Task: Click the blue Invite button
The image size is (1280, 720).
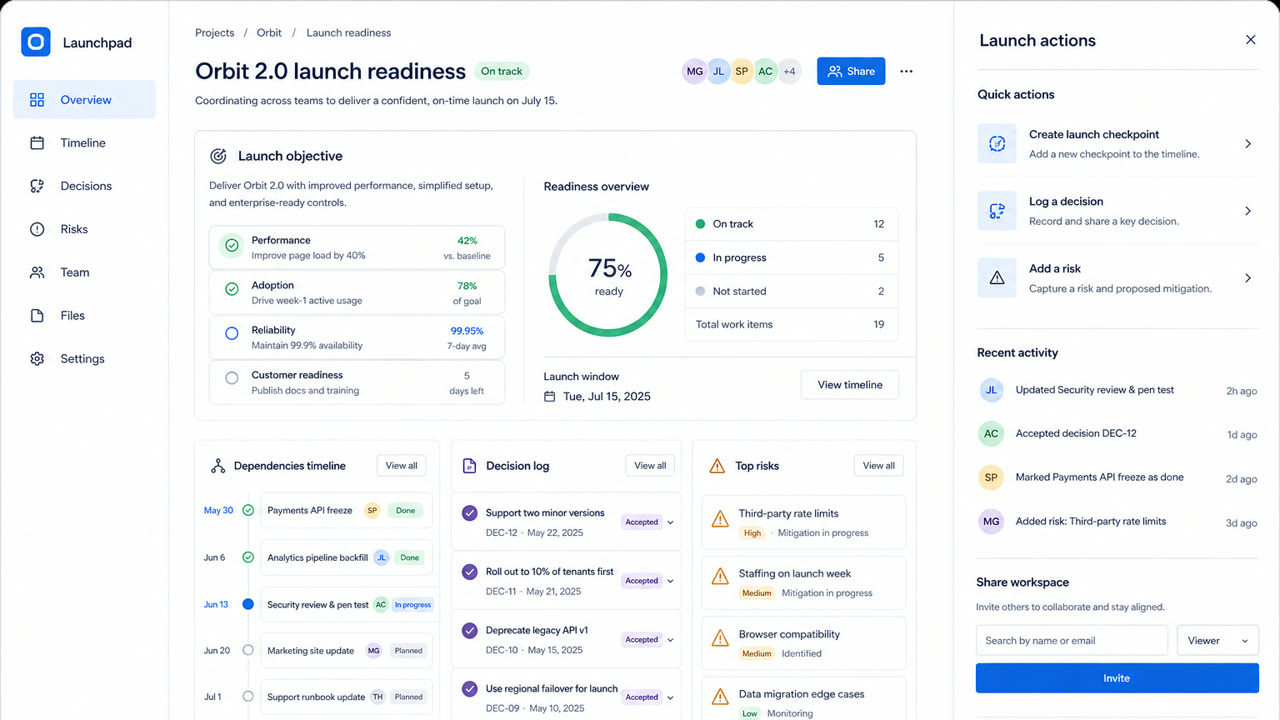Action: pyautogui.click(x=1117, y=678)
